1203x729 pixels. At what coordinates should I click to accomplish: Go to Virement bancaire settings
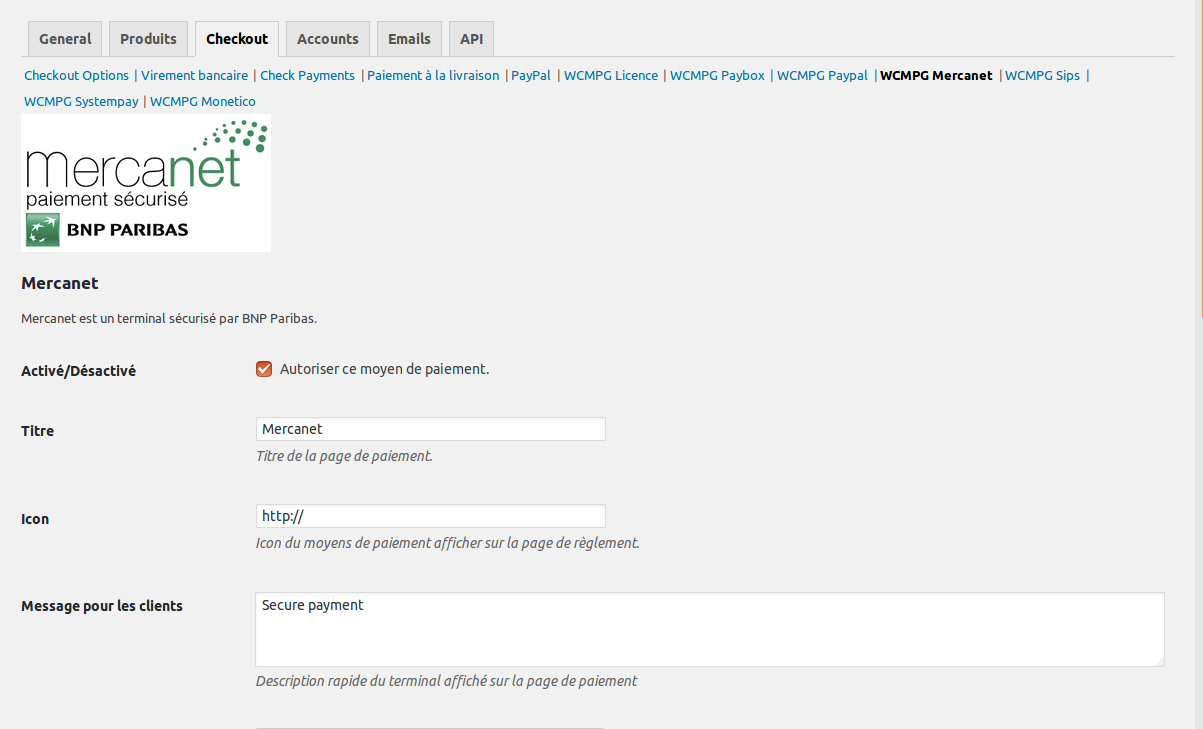click(x=194, y=75)
